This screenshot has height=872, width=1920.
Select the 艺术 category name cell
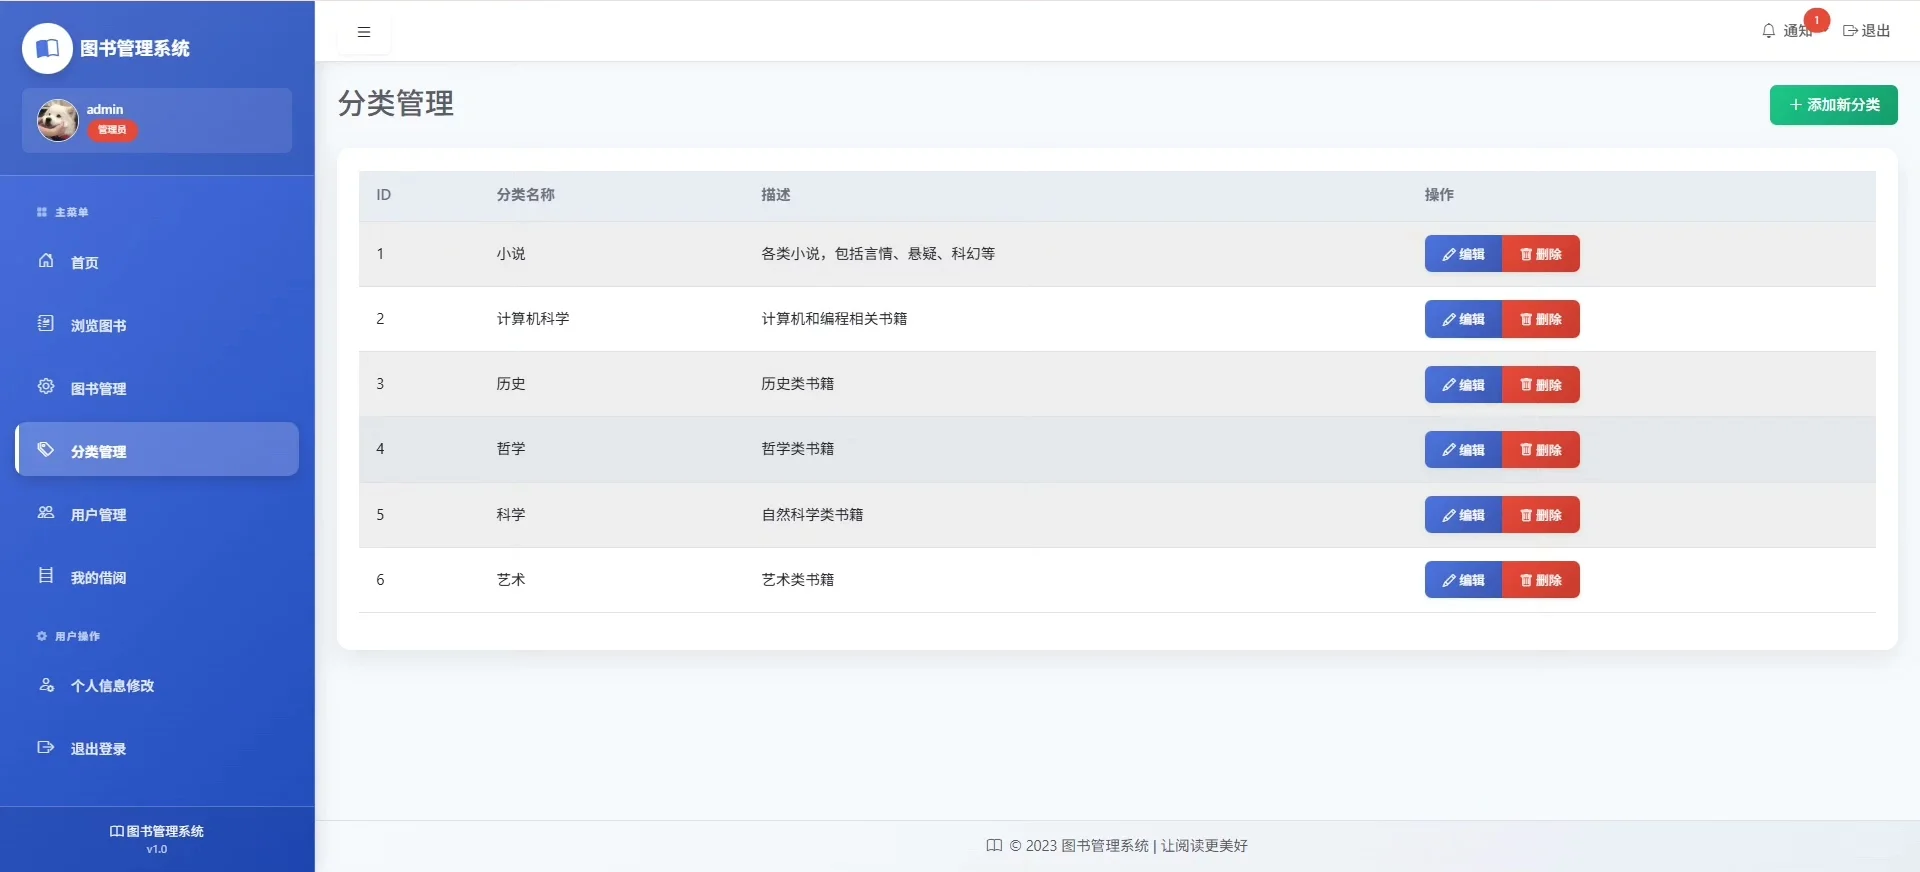511,580
